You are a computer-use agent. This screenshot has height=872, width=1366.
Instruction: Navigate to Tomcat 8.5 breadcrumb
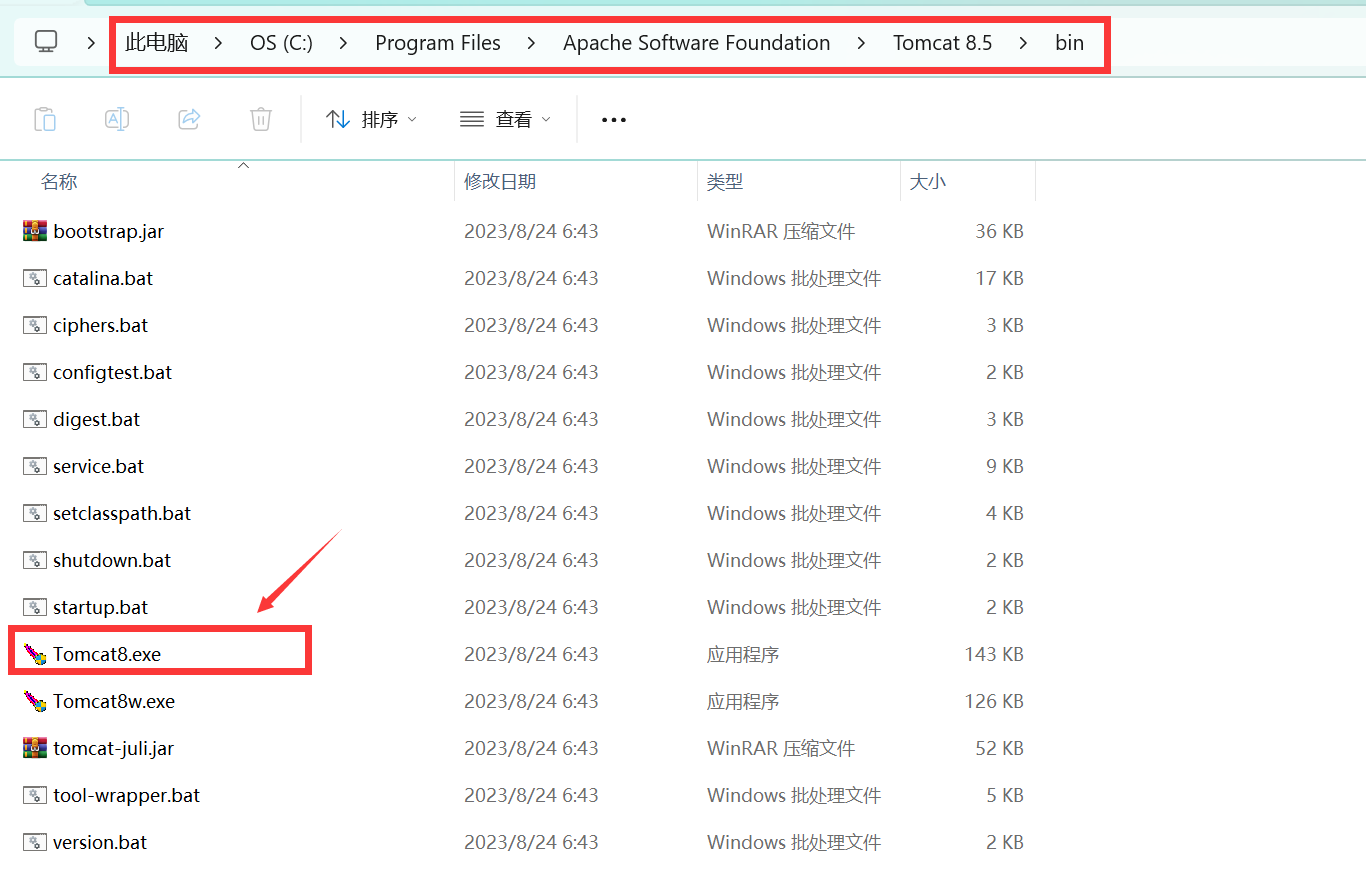pyautogui.click(x=943, y=43)
